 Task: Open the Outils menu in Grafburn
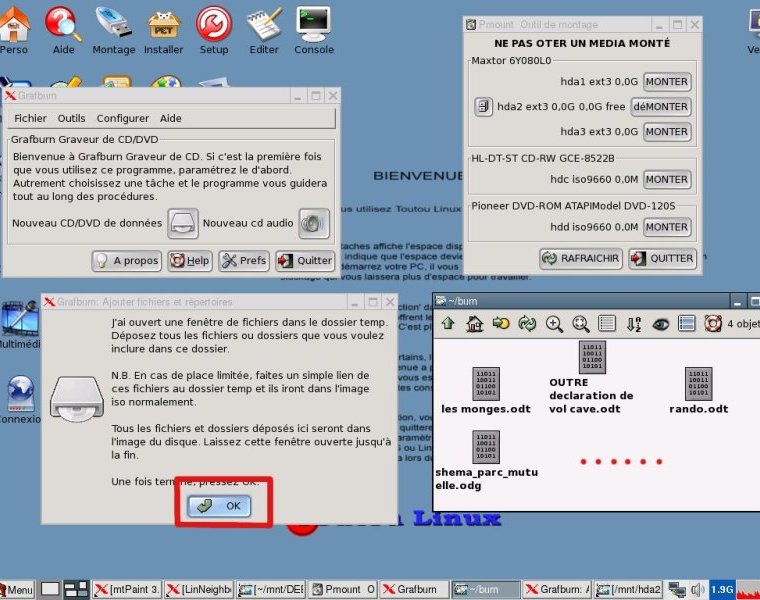[x=71, y=118]
